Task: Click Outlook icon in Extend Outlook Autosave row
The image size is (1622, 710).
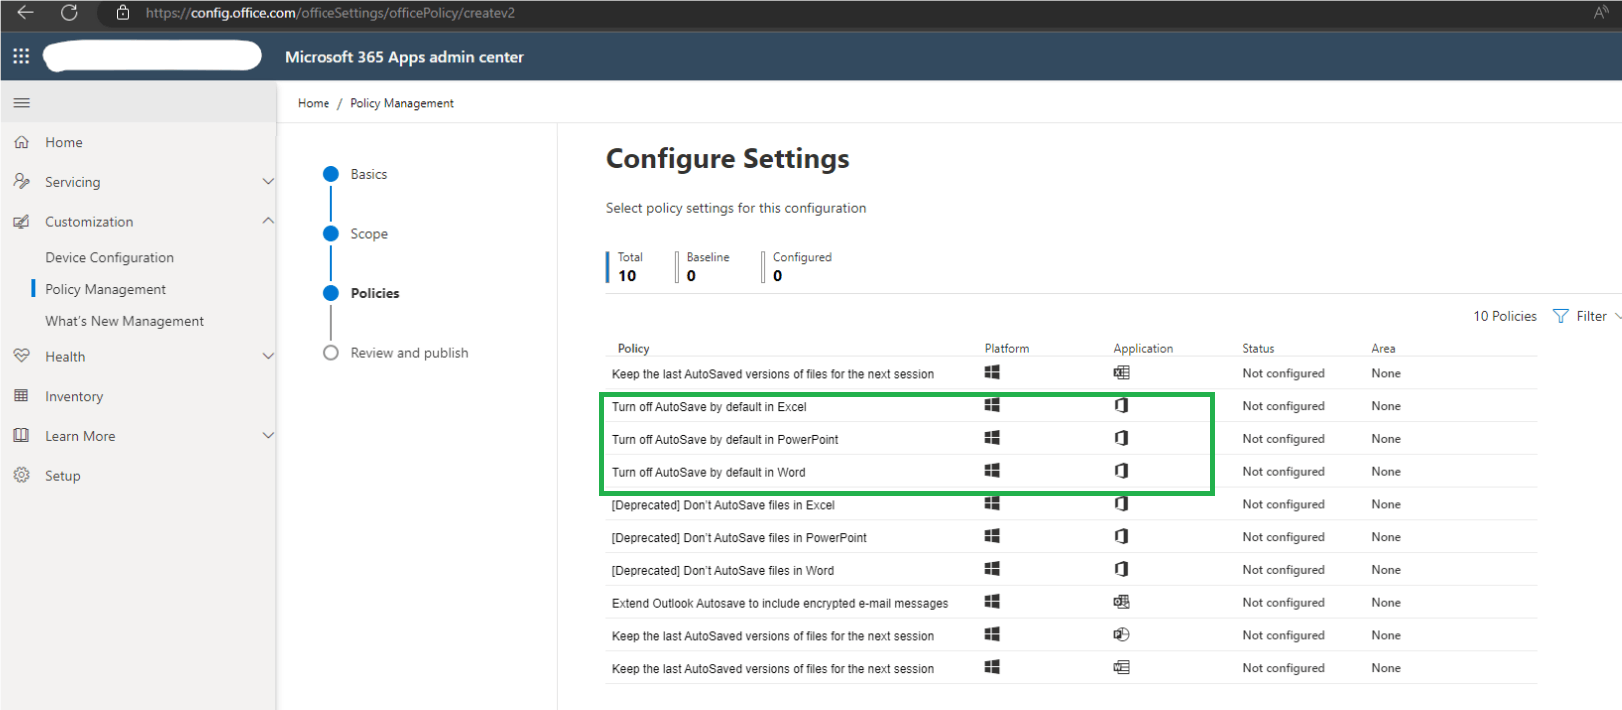Action: [1121, 602]
